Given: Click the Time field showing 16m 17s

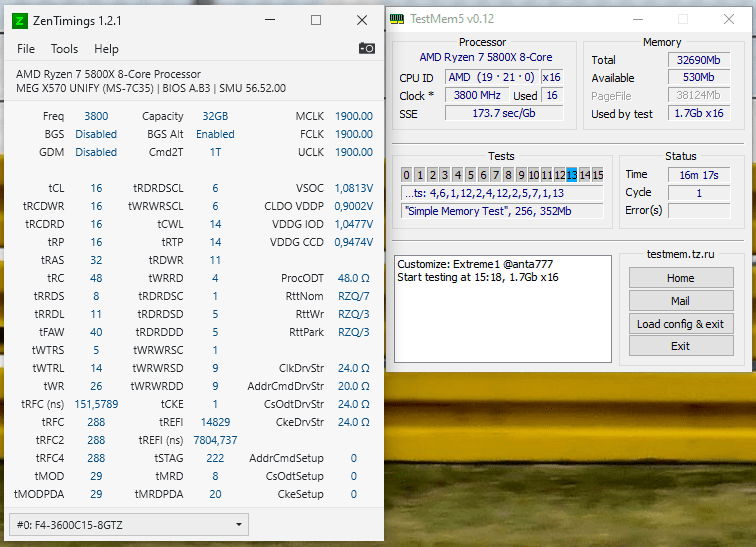Looking at the screenshot, I should tap(699, 175).
